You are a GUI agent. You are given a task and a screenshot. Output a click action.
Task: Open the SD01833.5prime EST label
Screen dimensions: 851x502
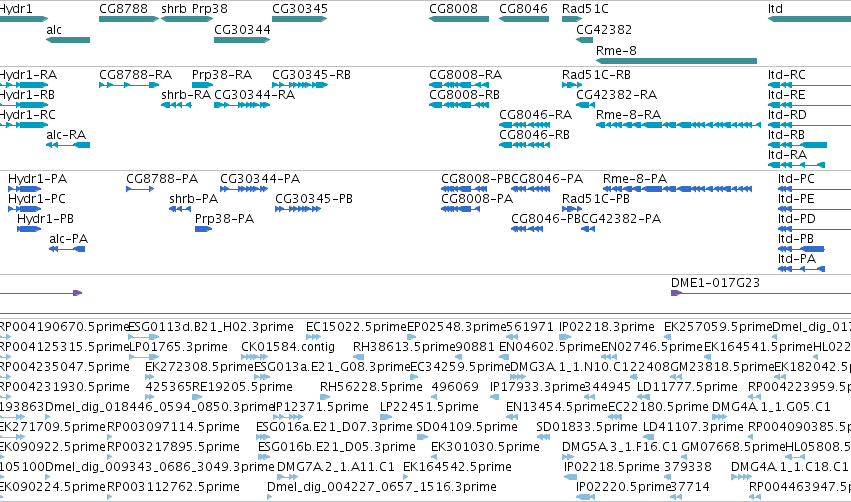(587, 428)
